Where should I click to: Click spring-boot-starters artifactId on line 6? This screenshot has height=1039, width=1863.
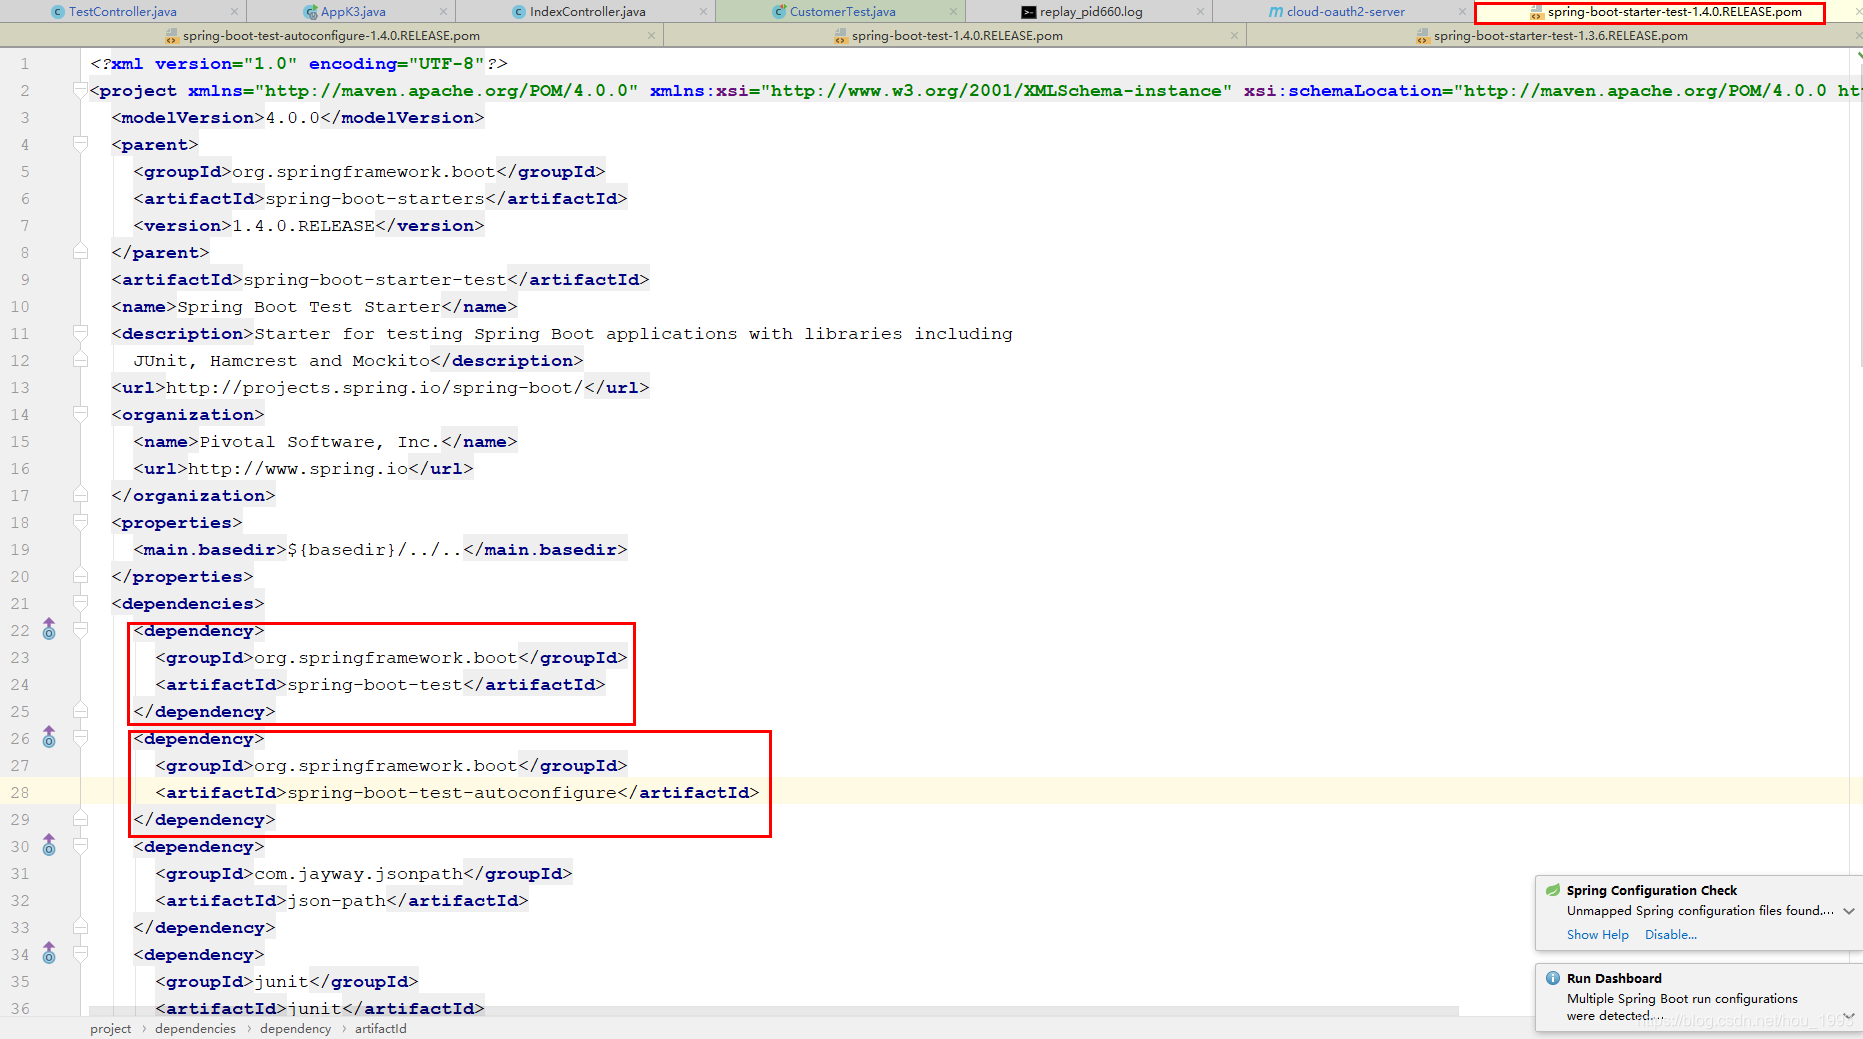pyautogui.click(x=375, y=198)
